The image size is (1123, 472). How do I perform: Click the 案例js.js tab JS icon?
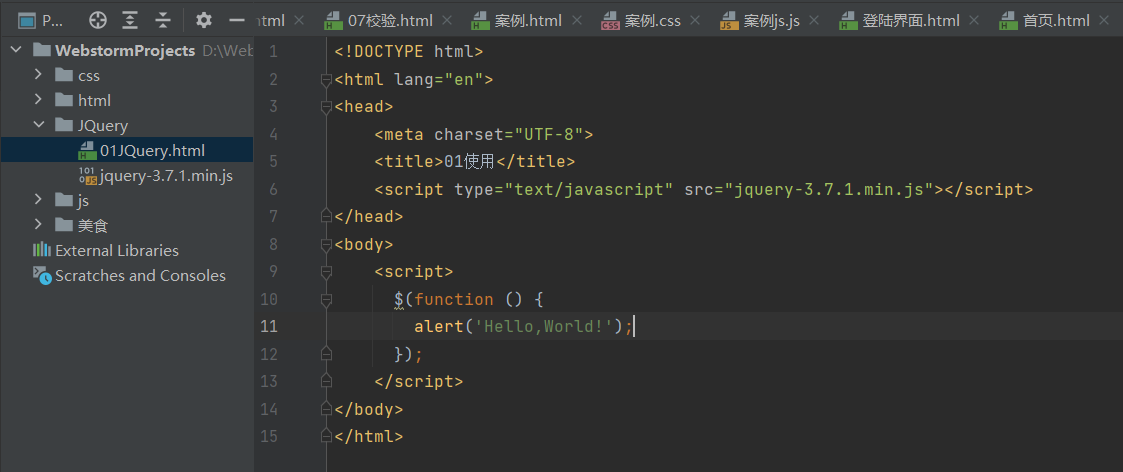(x=729, y=21)
